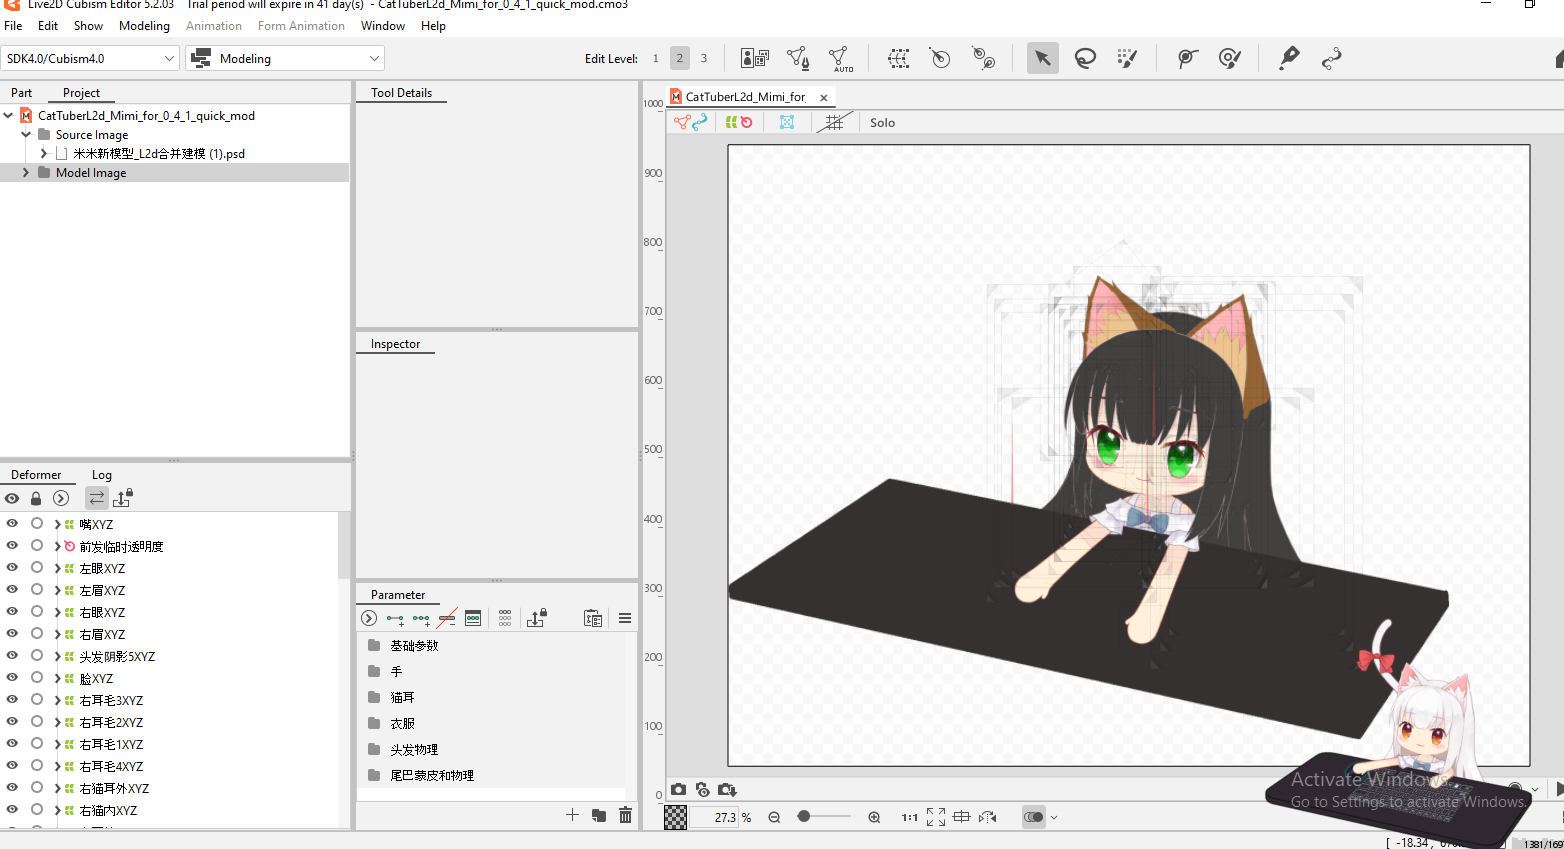The width and height of the screenshot is (1564, 849).
Task: Run automatic mesh generator (AUTO)
Action: pos(841,59)
